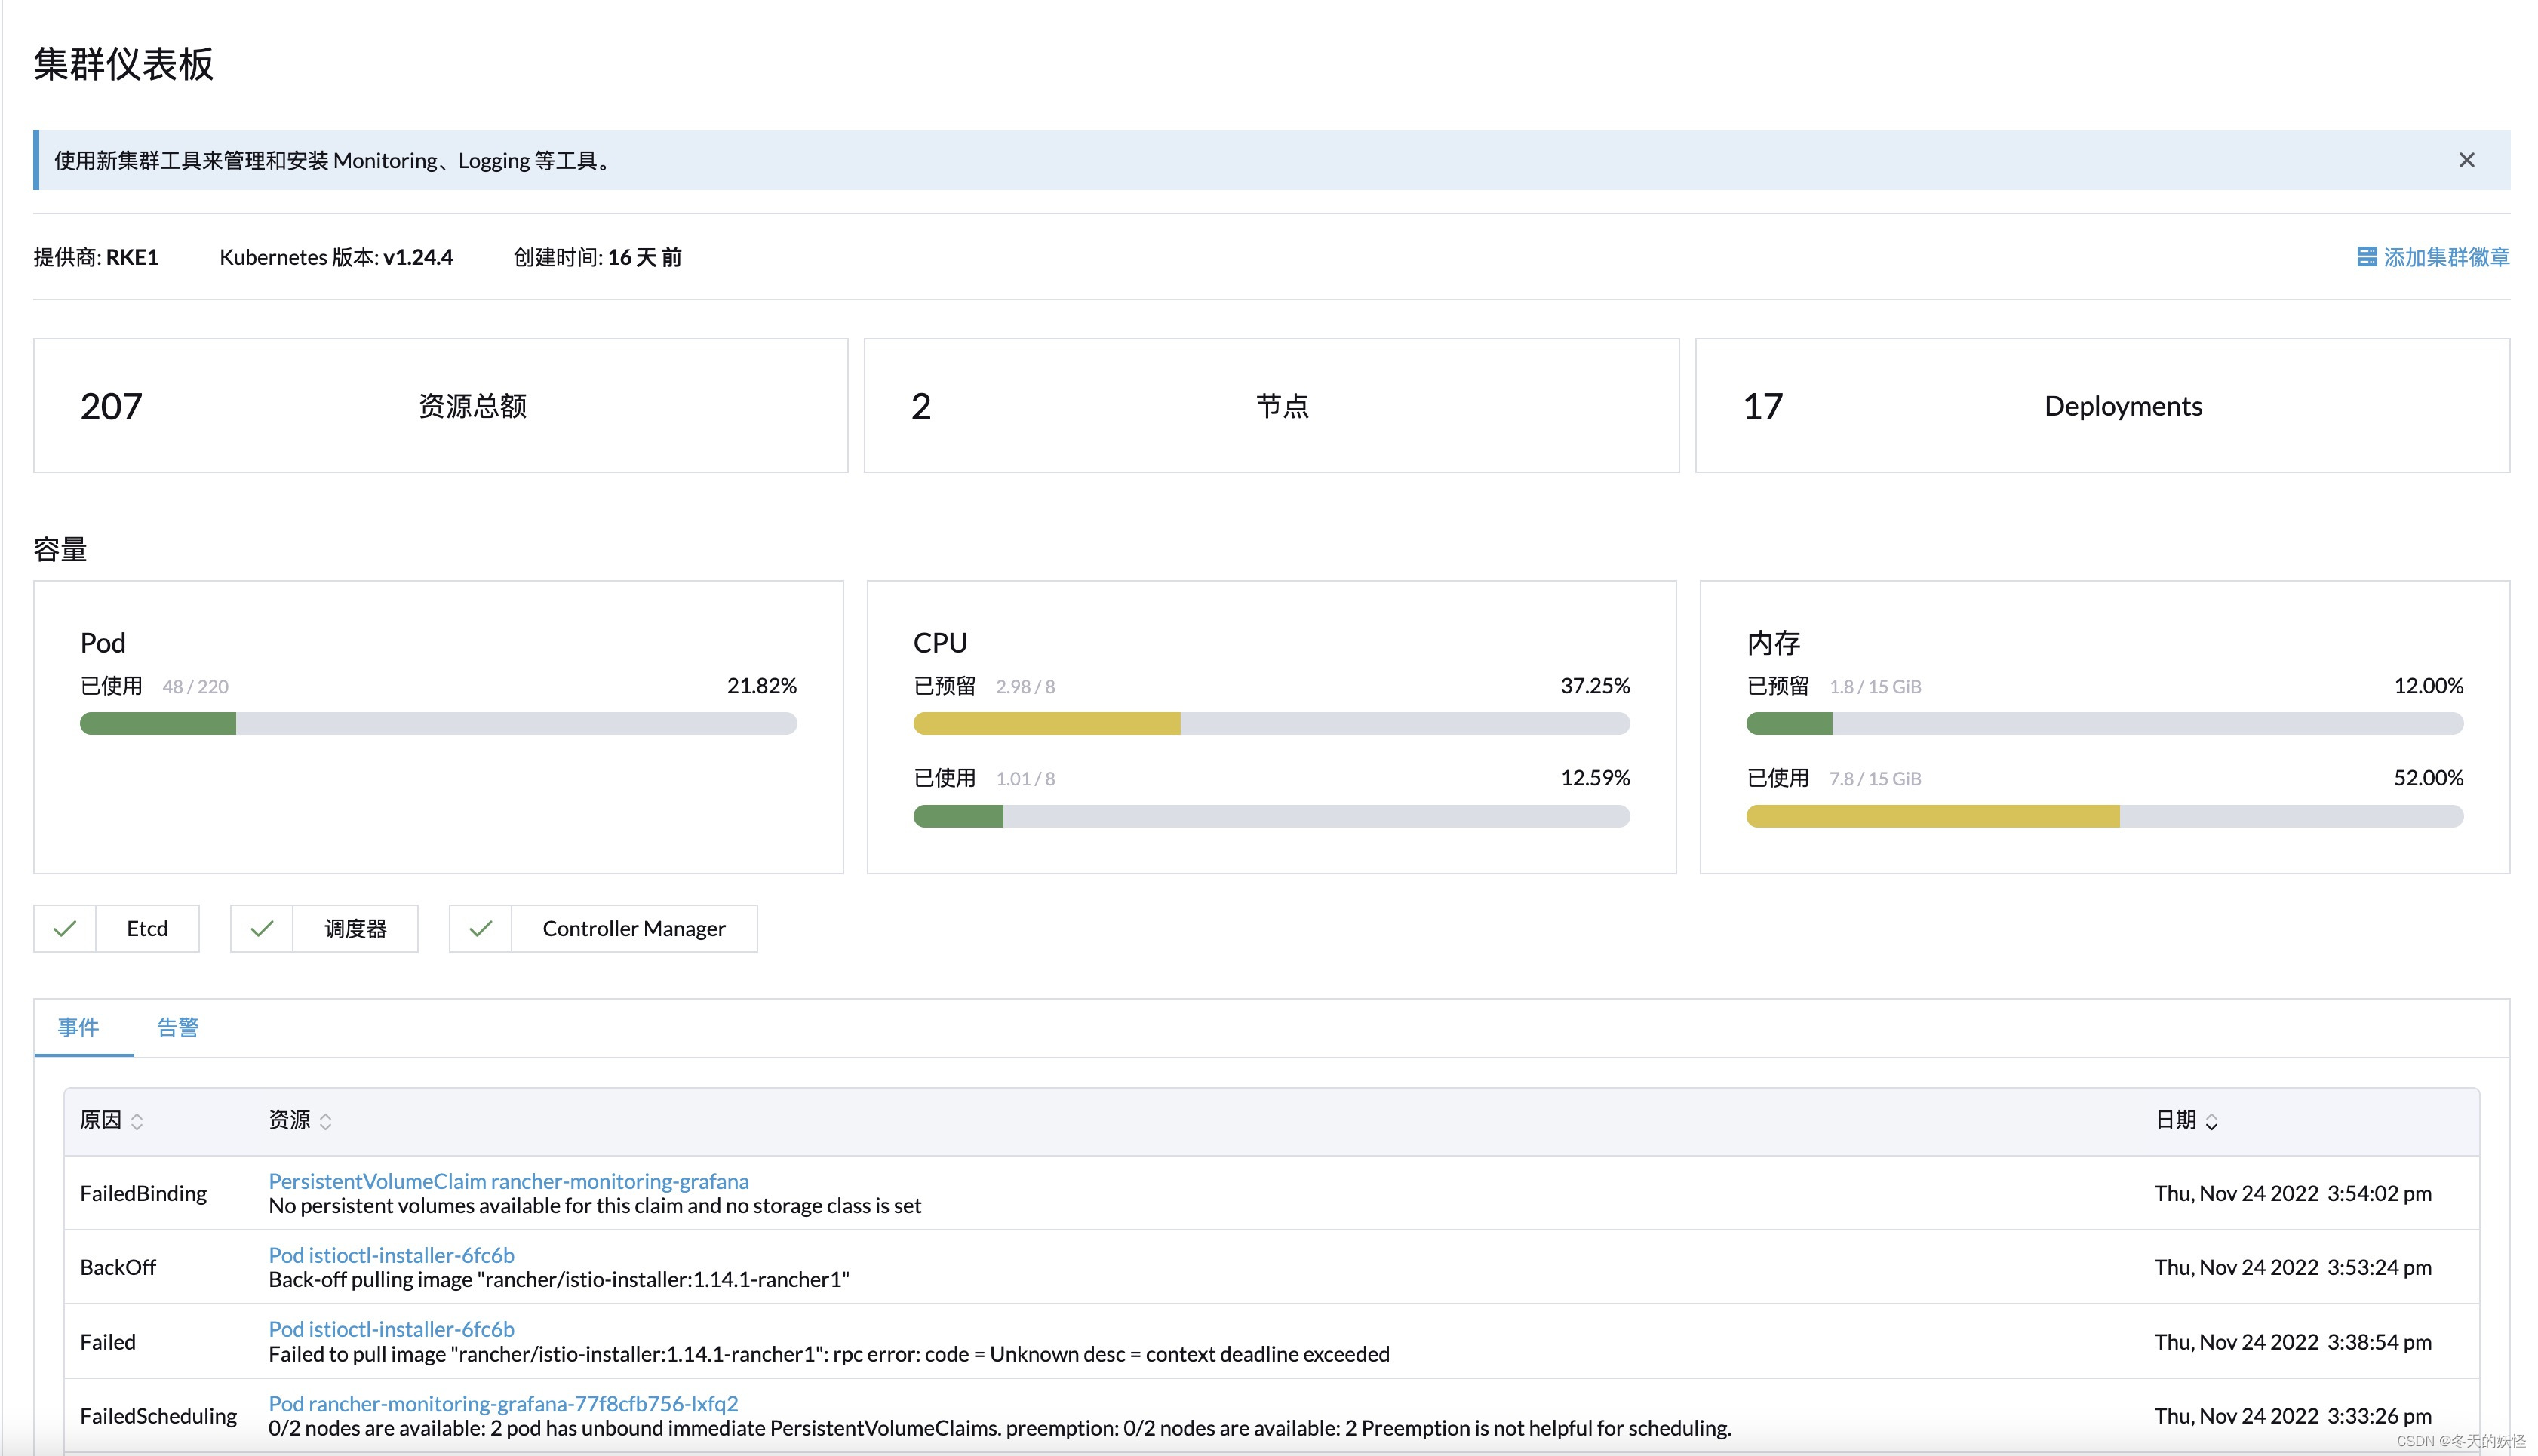Image resolution: width=2538 pixels, height=1456 pixels.
Task: Expand the 资源 column dropdown arrow
Action: coord(331,1118)
